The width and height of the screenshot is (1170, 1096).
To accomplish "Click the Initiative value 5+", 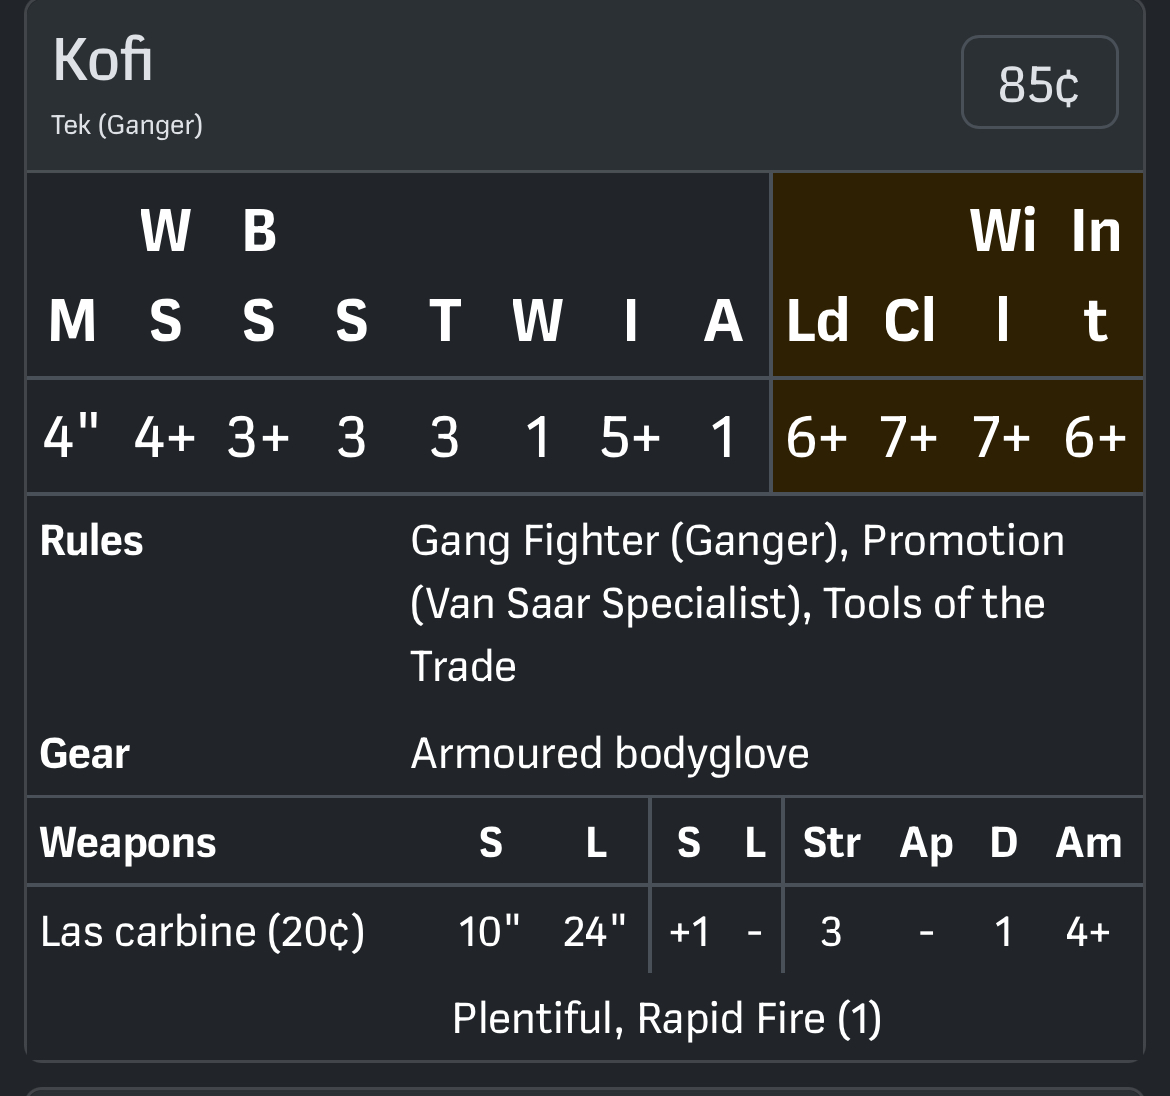I will [630, 437].
